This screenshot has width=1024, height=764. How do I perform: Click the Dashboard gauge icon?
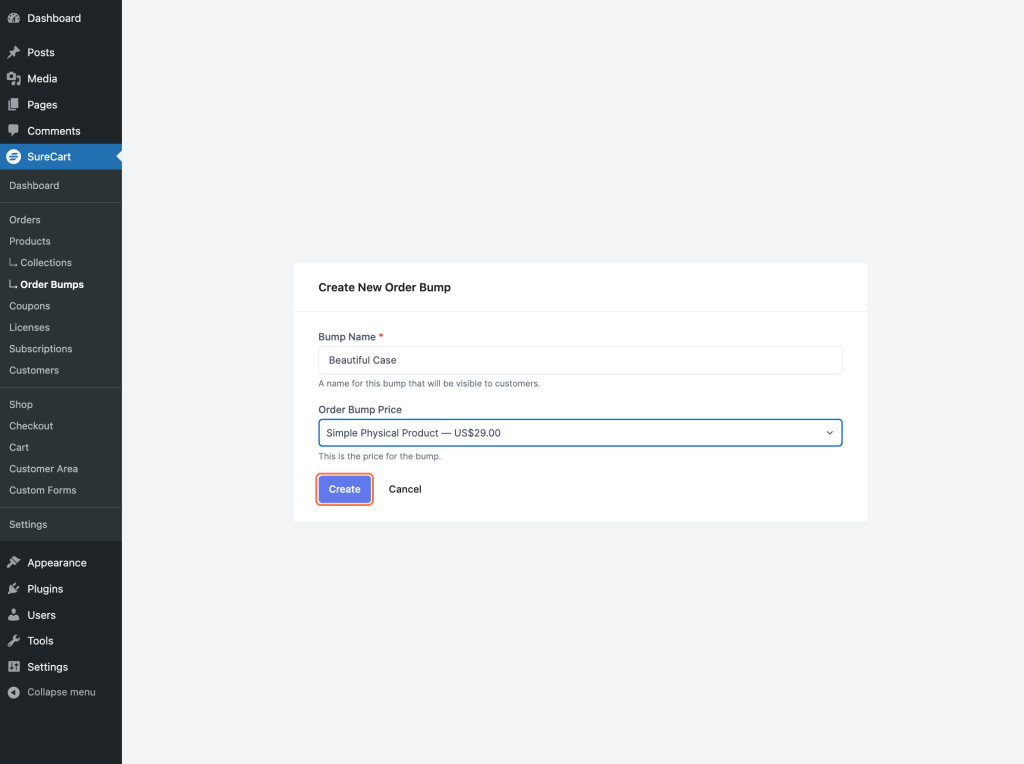tap(14, 18)
